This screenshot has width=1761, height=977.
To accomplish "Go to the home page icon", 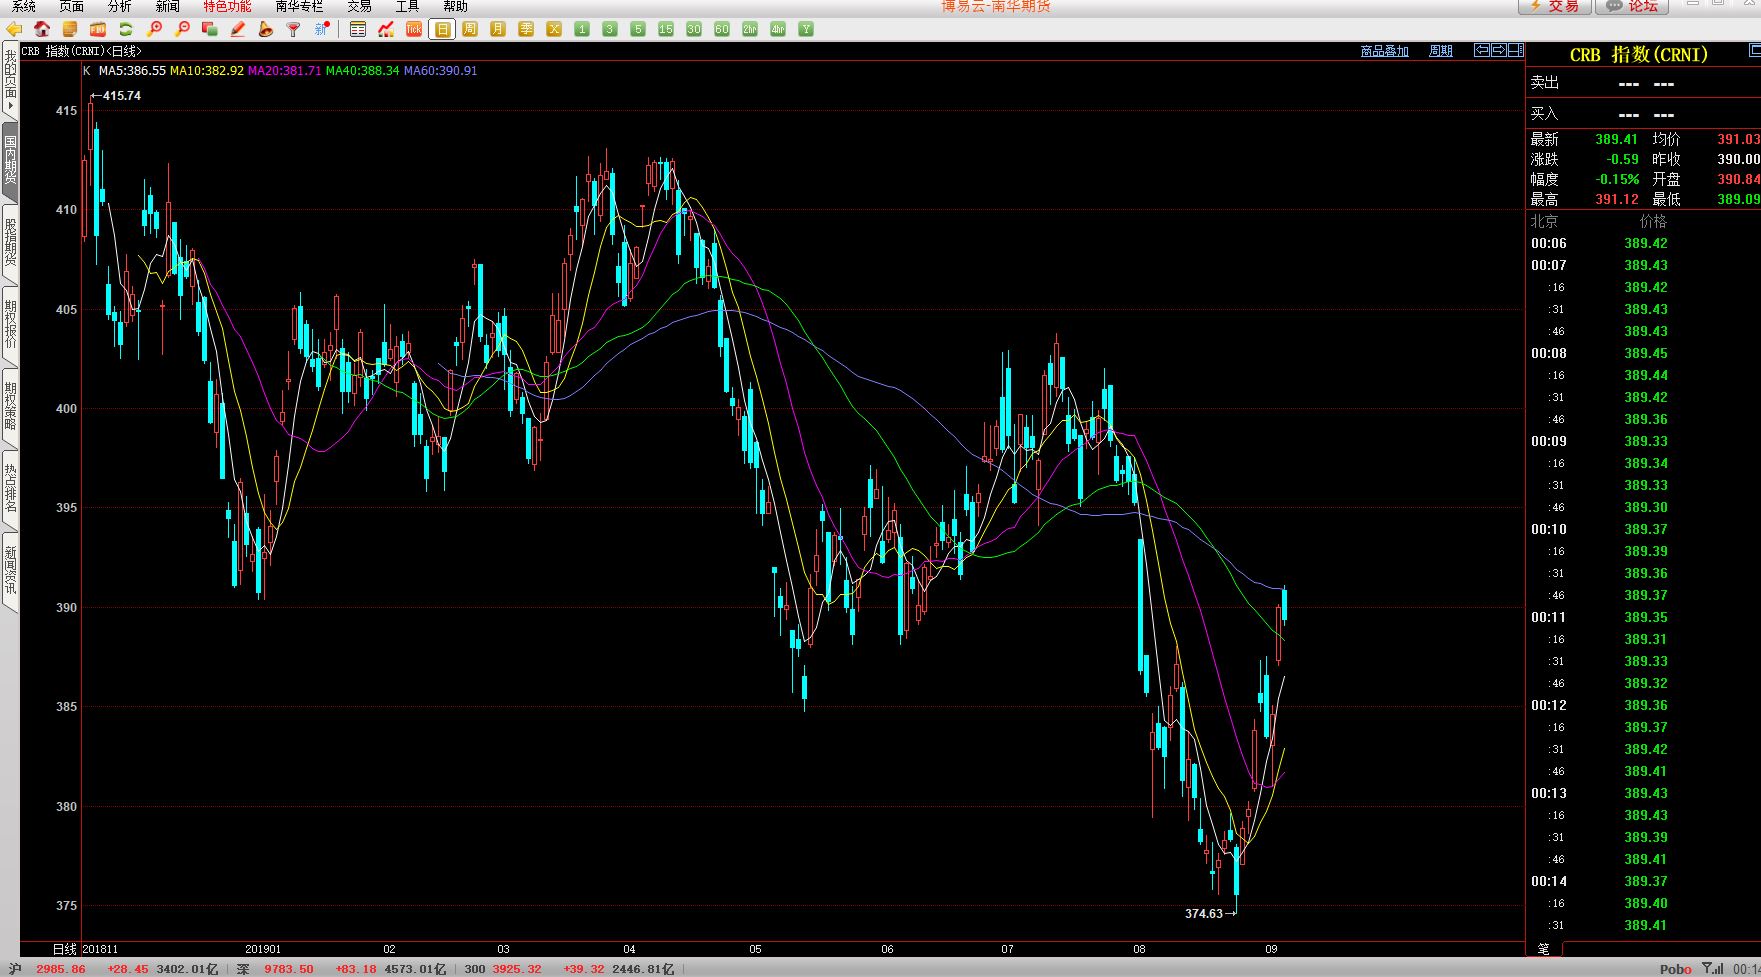I will point(42,30).
